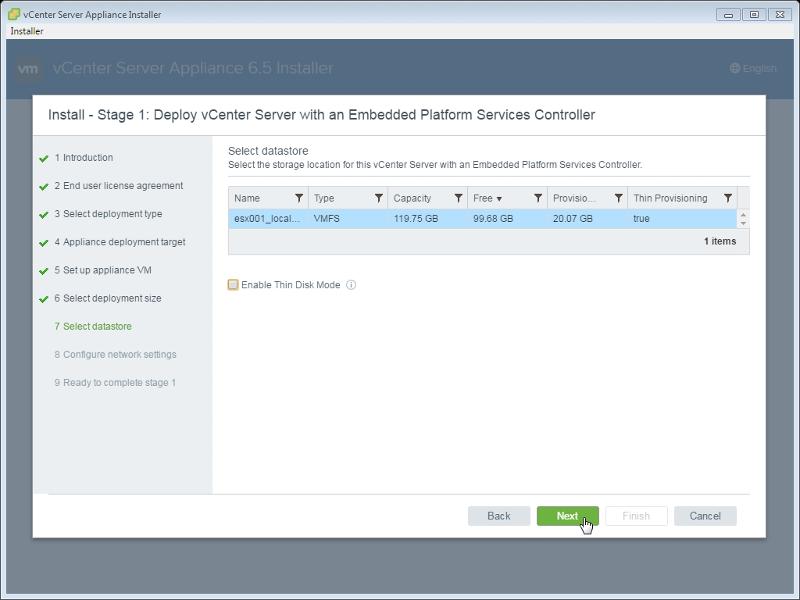Click the Back button
Image resolution: width=800 pixels, height=600 pixels.
498,516
